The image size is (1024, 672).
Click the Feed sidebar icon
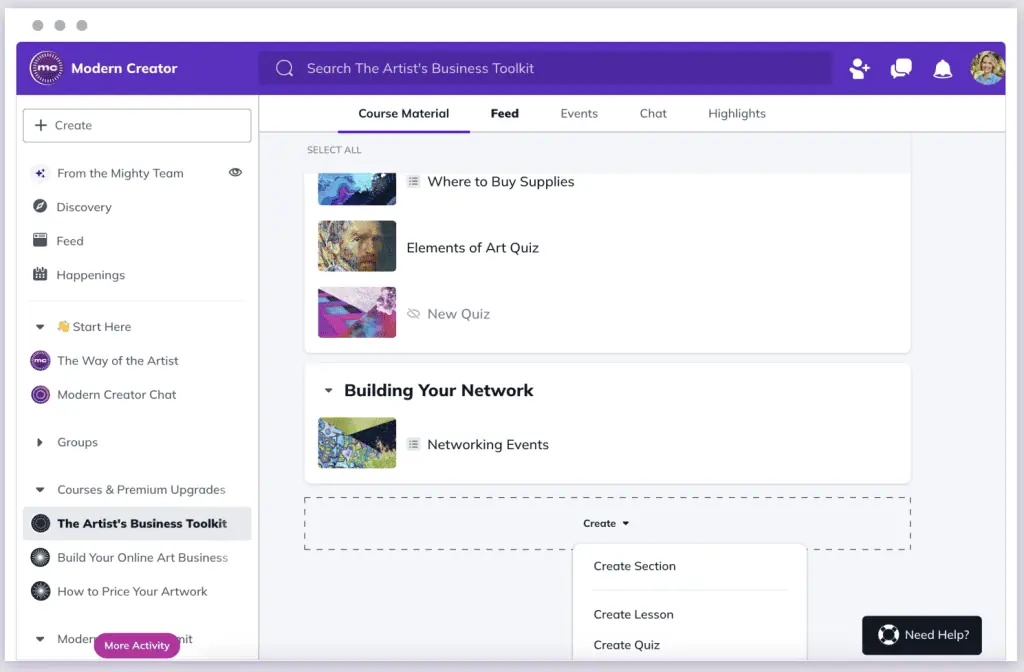tap(40, 240)
